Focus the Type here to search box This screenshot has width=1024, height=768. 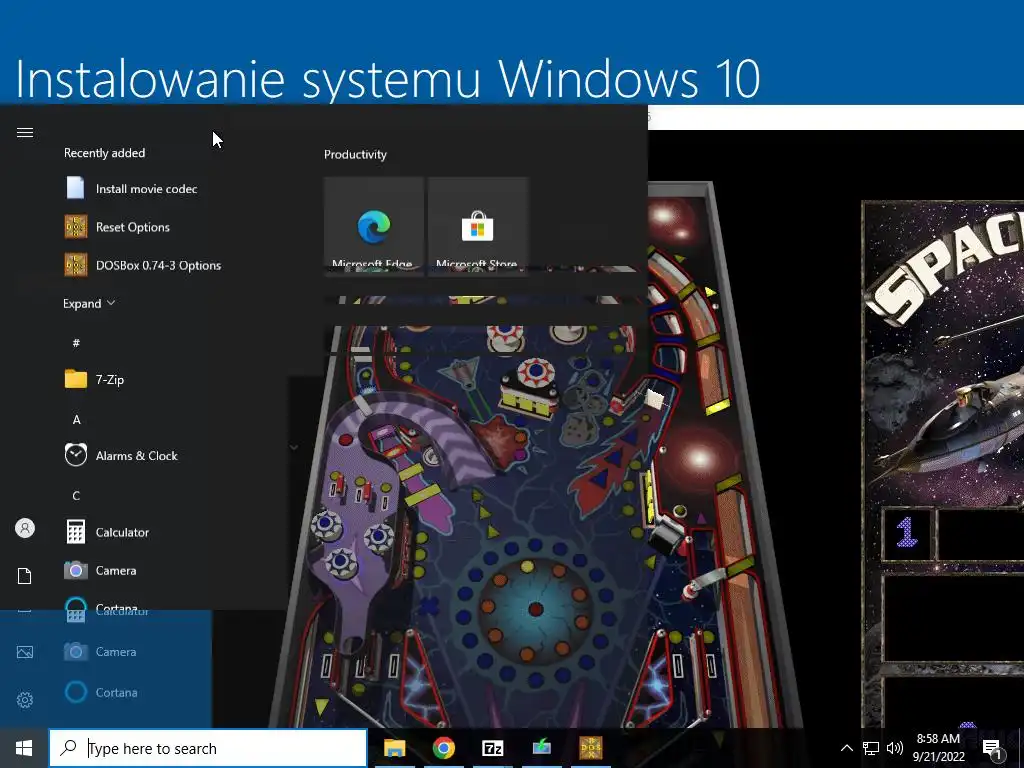point(208,748)
